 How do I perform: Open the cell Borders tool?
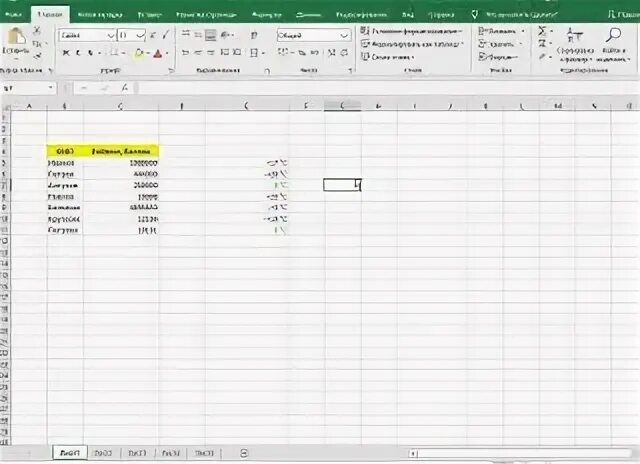point(115,53)
